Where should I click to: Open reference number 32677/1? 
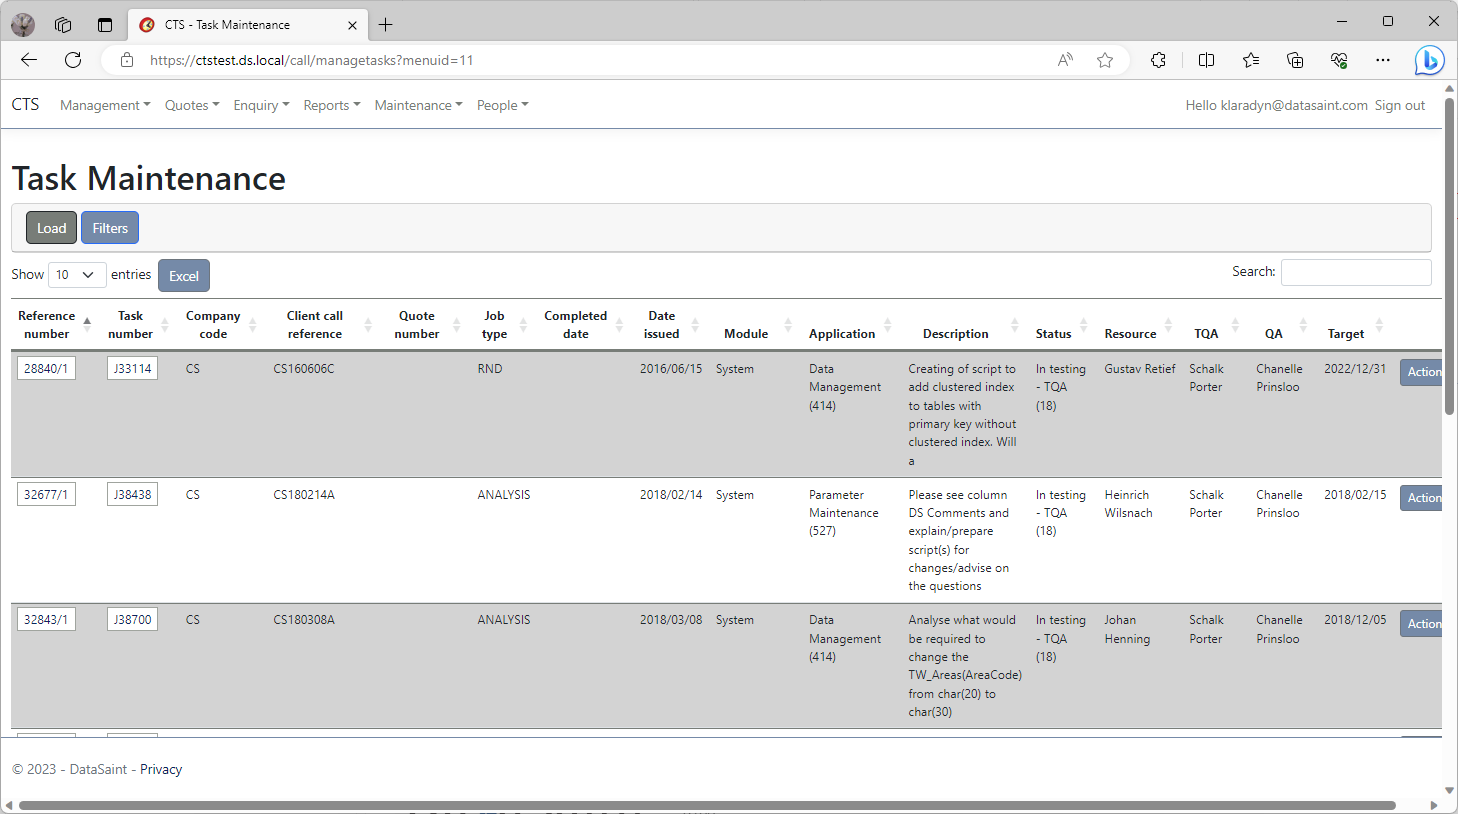(x=46, y=494)
